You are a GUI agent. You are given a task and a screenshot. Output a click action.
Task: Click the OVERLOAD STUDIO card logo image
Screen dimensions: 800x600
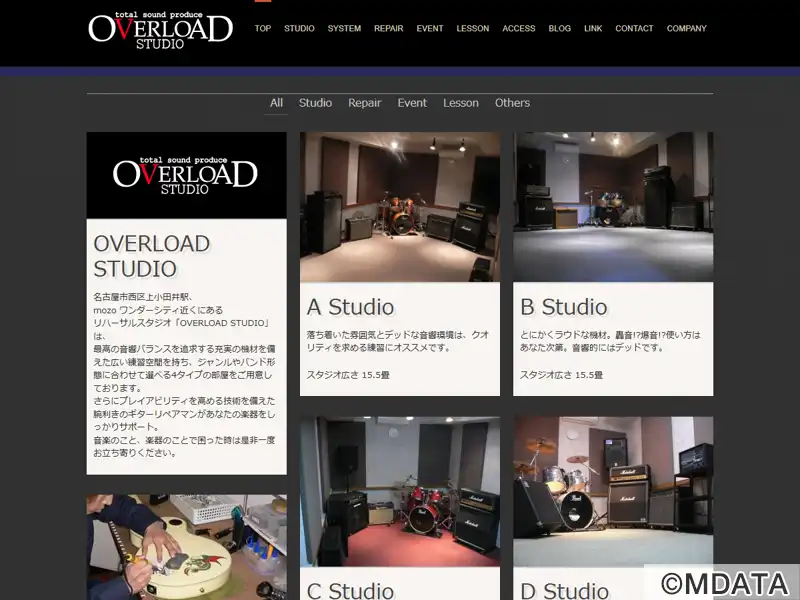186,176
